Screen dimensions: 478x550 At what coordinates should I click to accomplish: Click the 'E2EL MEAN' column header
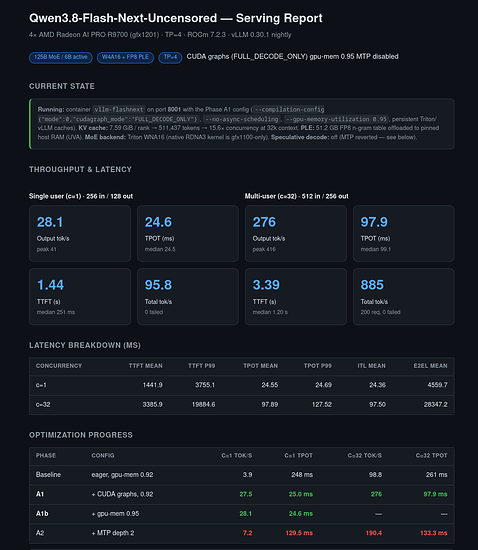[x=431, y=366]
